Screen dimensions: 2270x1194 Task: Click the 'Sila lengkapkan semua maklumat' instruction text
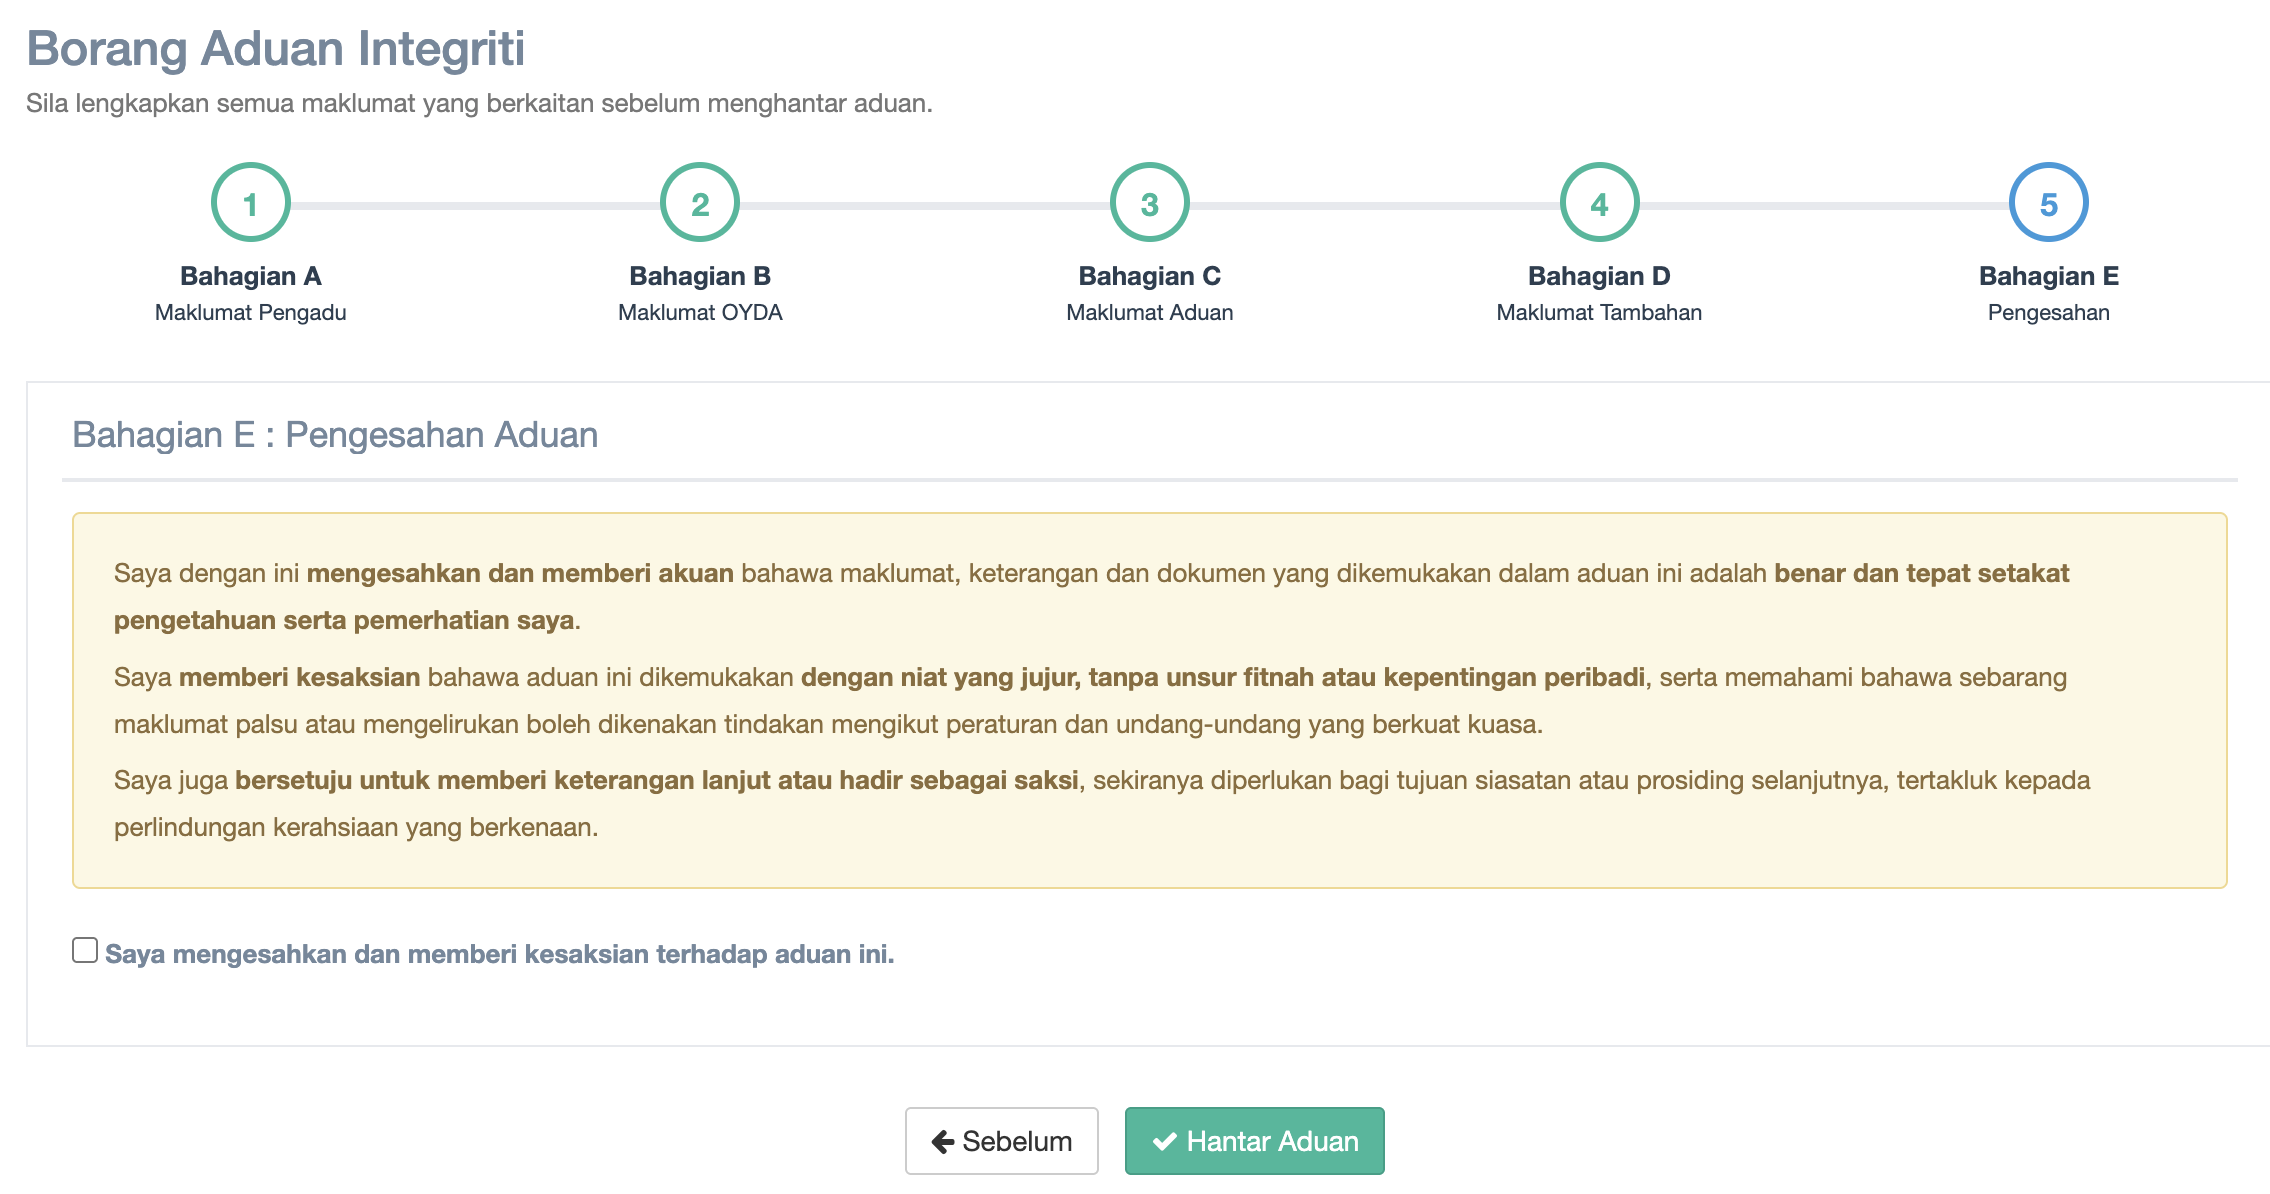click(x=479, y=103)
